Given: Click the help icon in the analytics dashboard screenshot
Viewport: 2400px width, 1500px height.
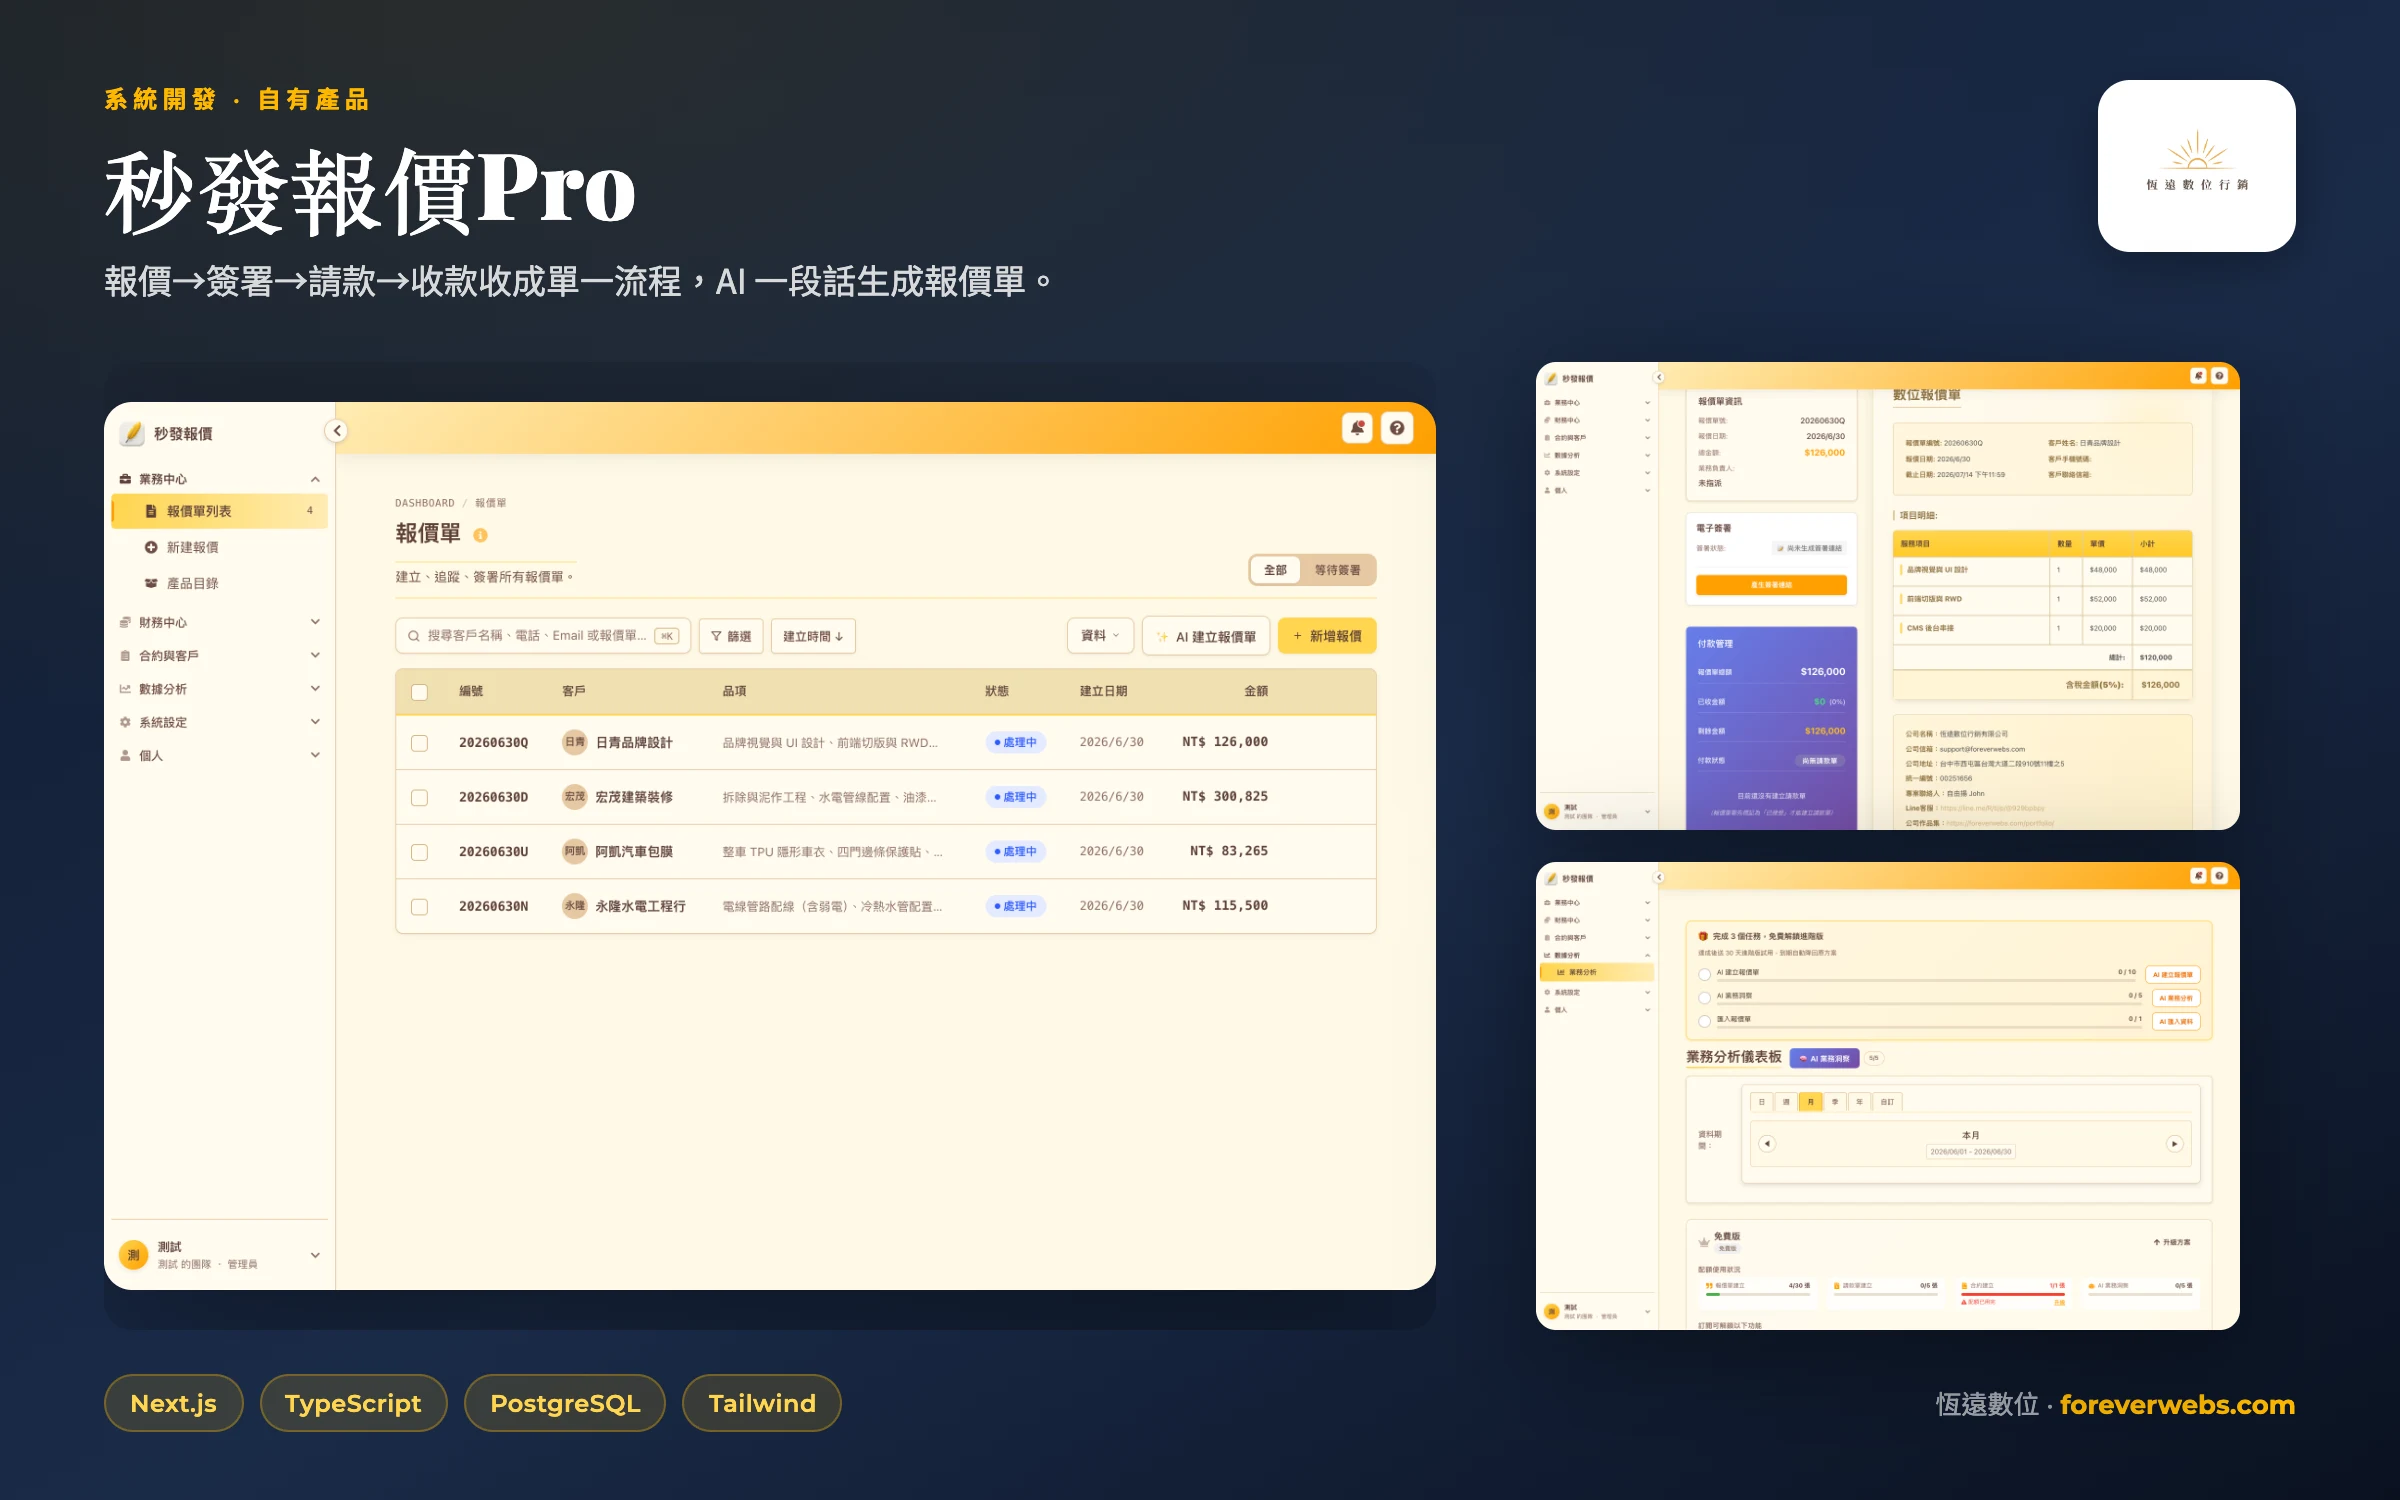Looking at the screenshot, I should [x=2219, y=876].
